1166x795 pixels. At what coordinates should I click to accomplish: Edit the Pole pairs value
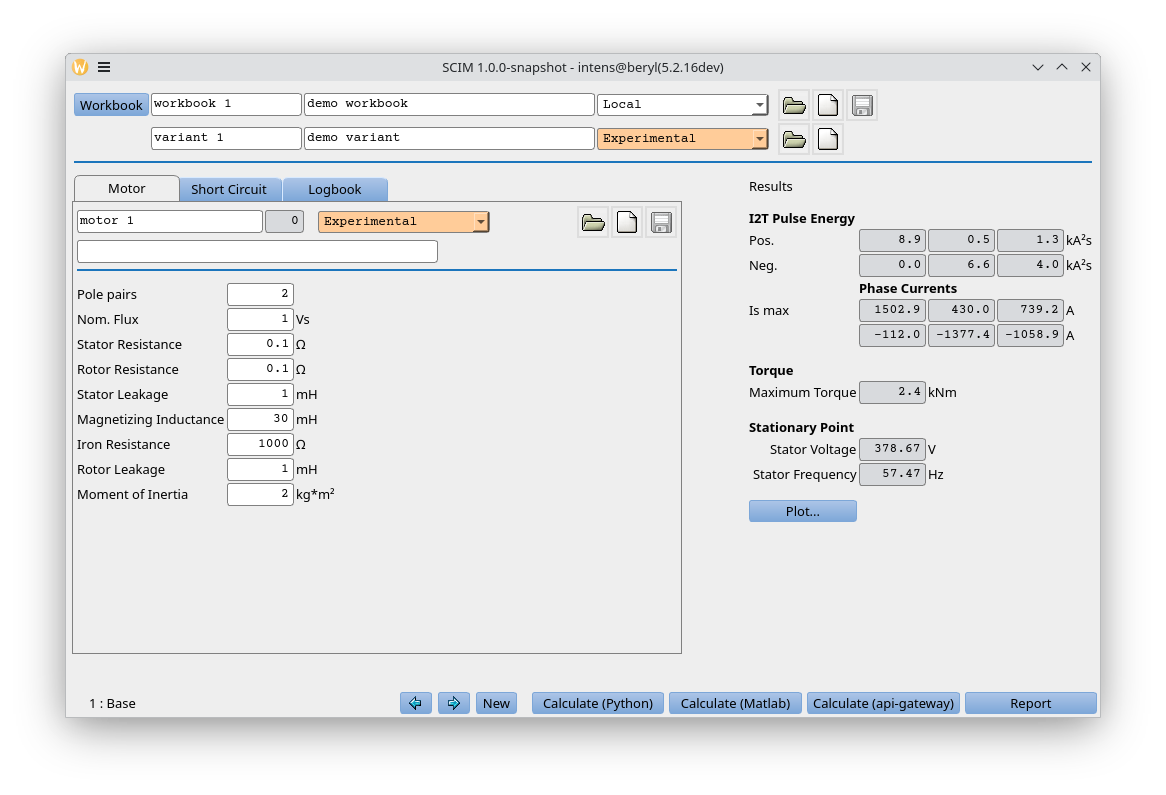coord(260,294)
